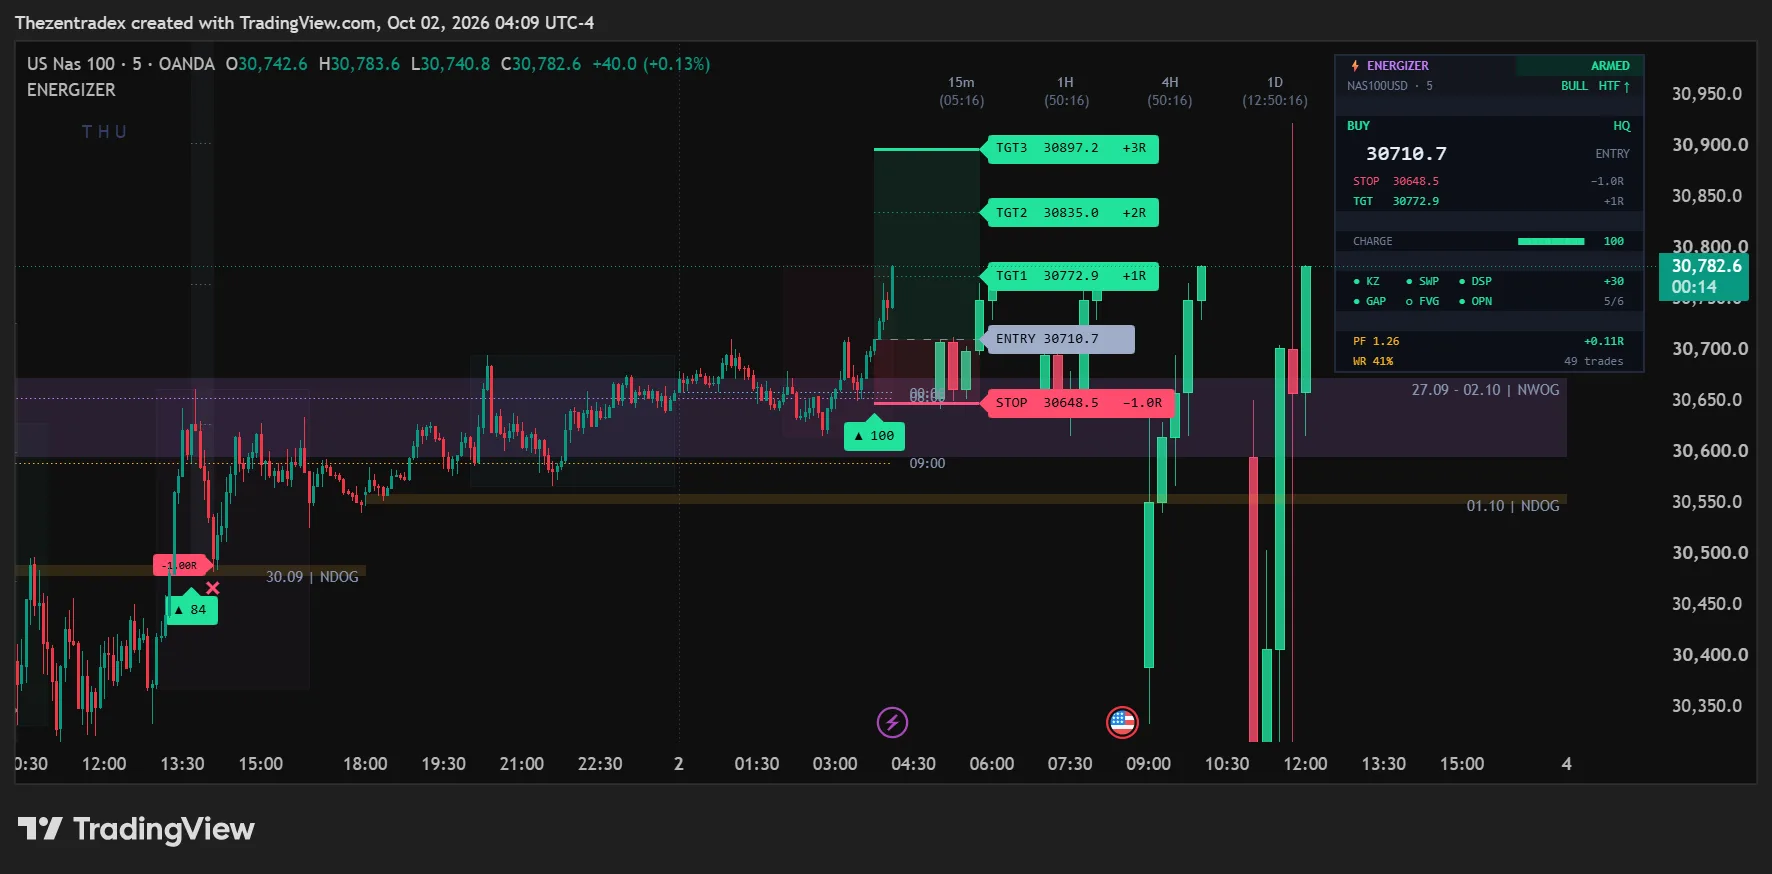Click the OPN condition indicator
This screenshot has height=874, width=1772.
(x=1475, y=301)
